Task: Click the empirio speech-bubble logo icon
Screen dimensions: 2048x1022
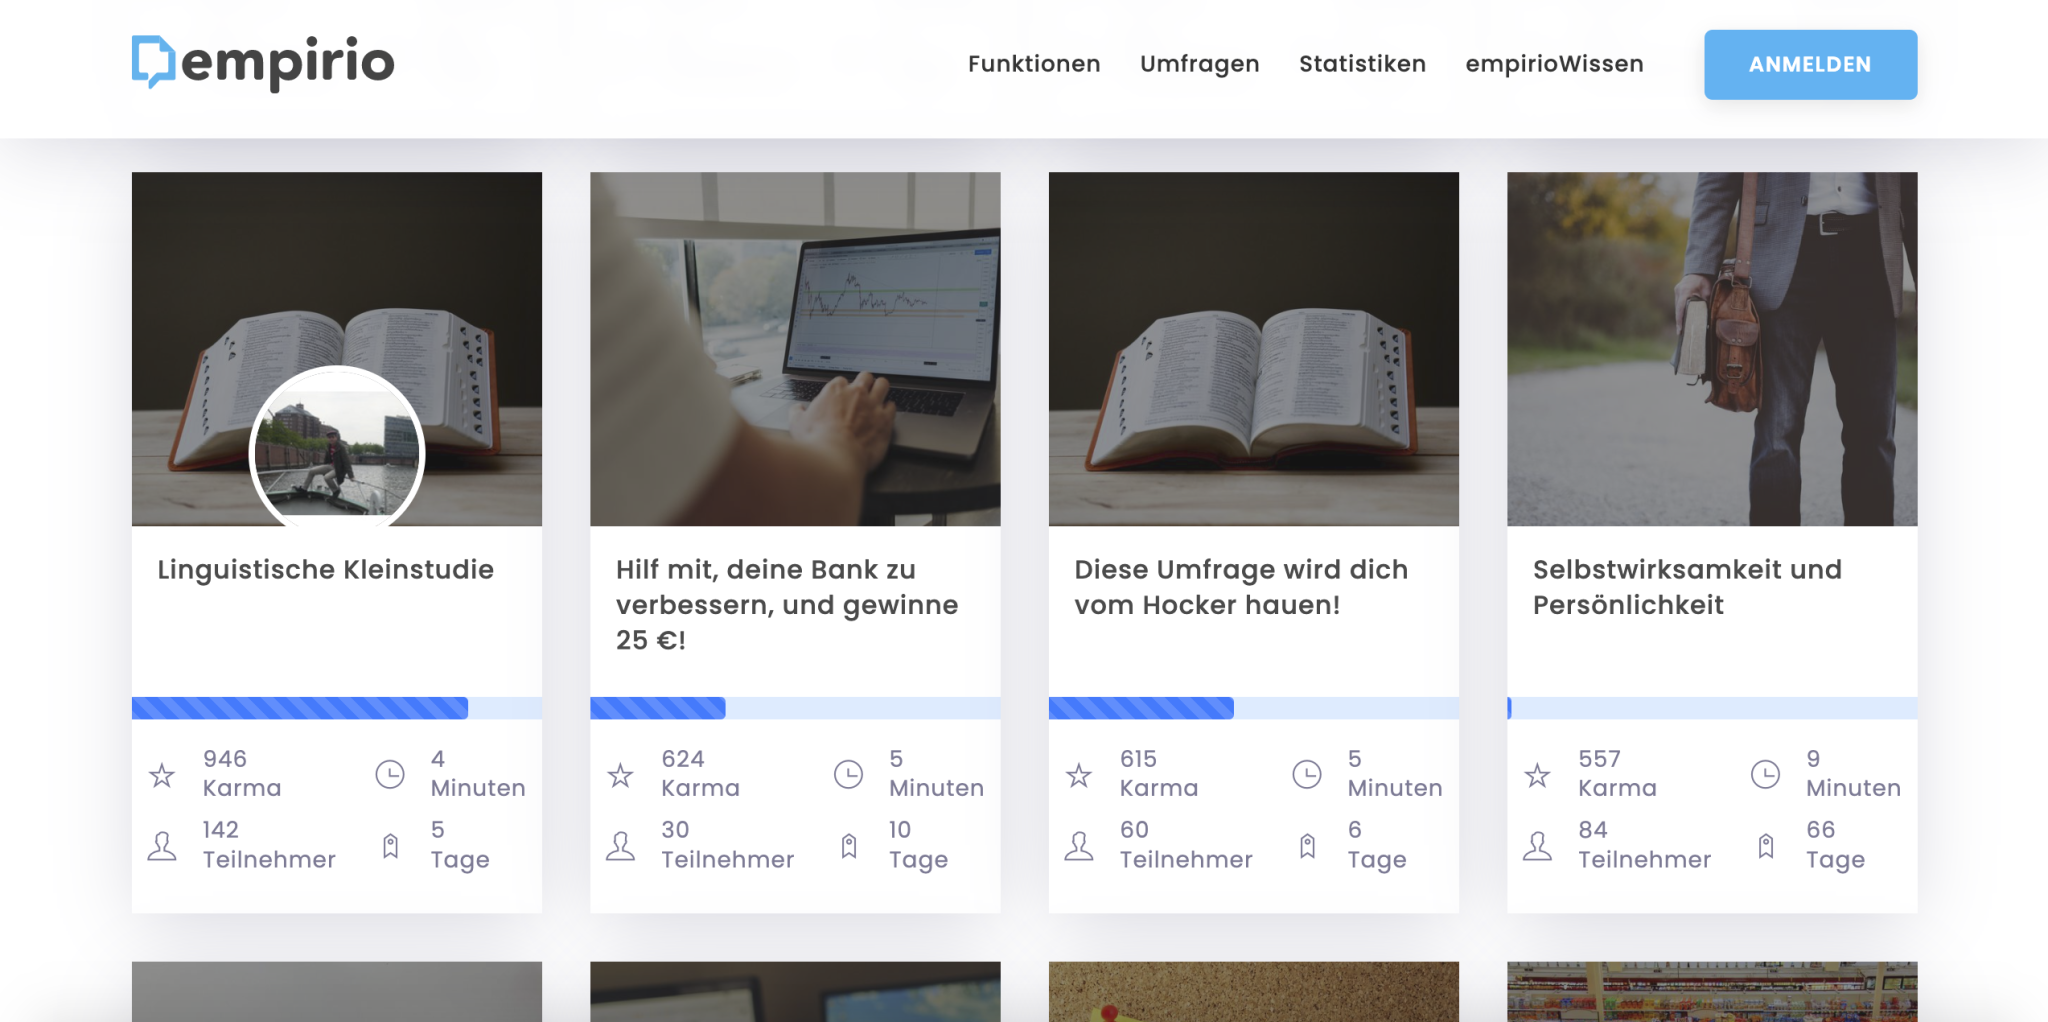Action: pos(155,62)
